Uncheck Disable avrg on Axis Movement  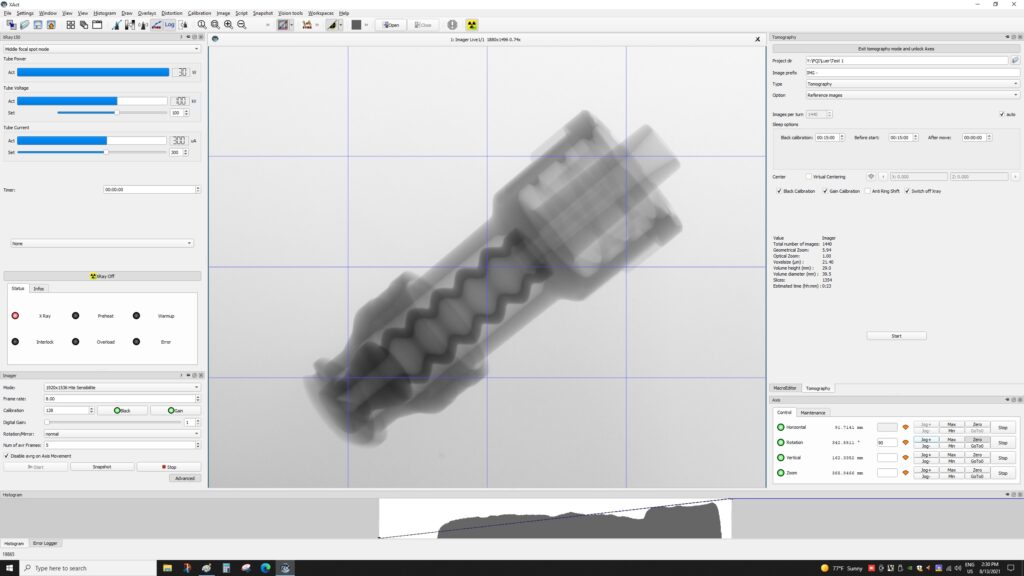[6, 456]
